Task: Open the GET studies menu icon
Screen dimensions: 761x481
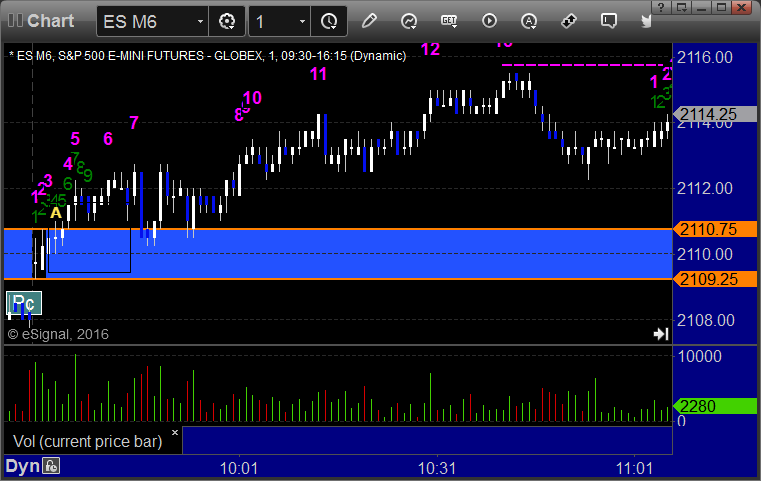Action: pyautogui.click(x=449, y=21)
